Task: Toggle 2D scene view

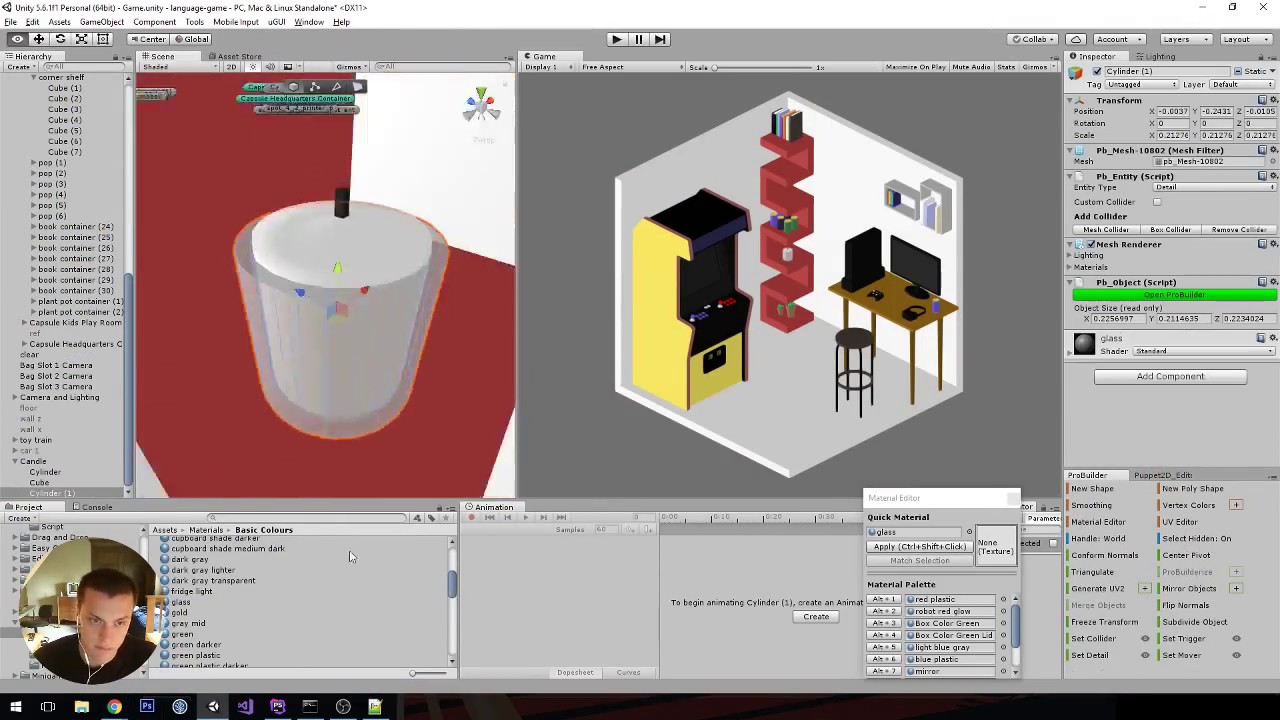Action: [x=231, y=67]
